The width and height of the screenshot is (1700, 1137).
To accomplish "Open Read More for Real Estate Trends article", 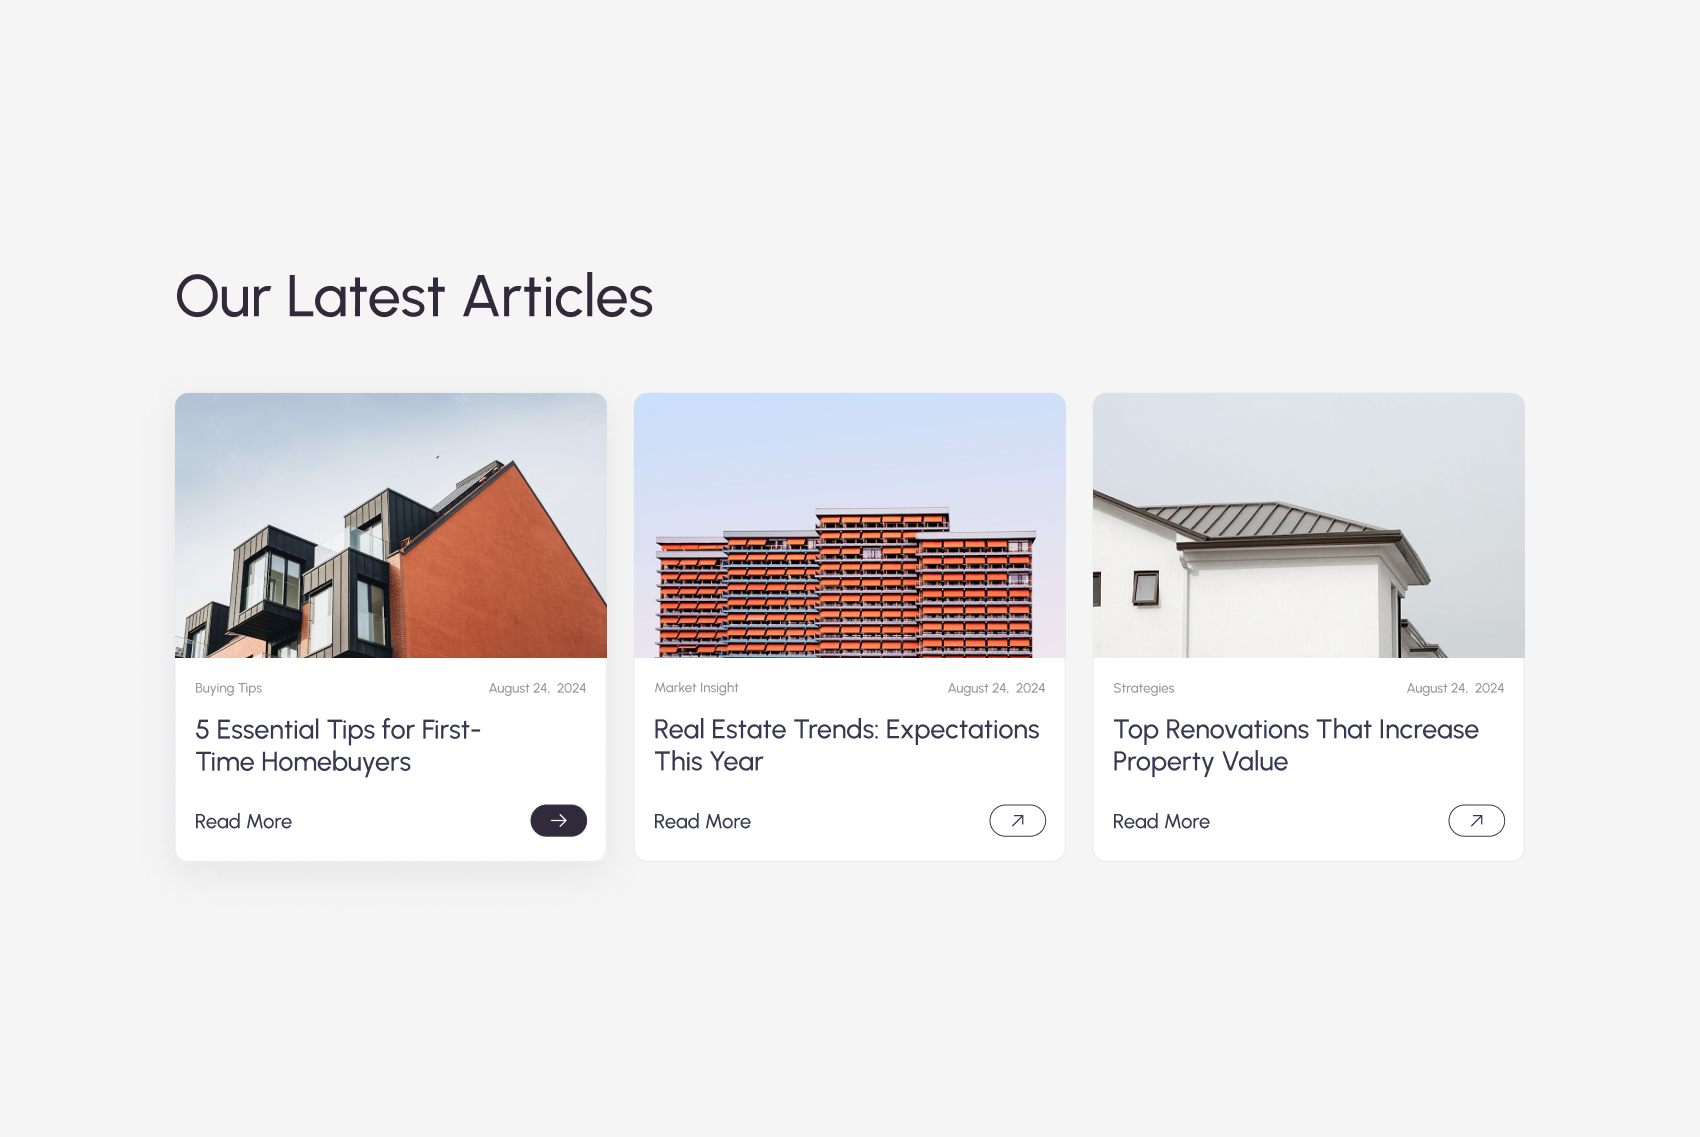I will tap(702, 821).
